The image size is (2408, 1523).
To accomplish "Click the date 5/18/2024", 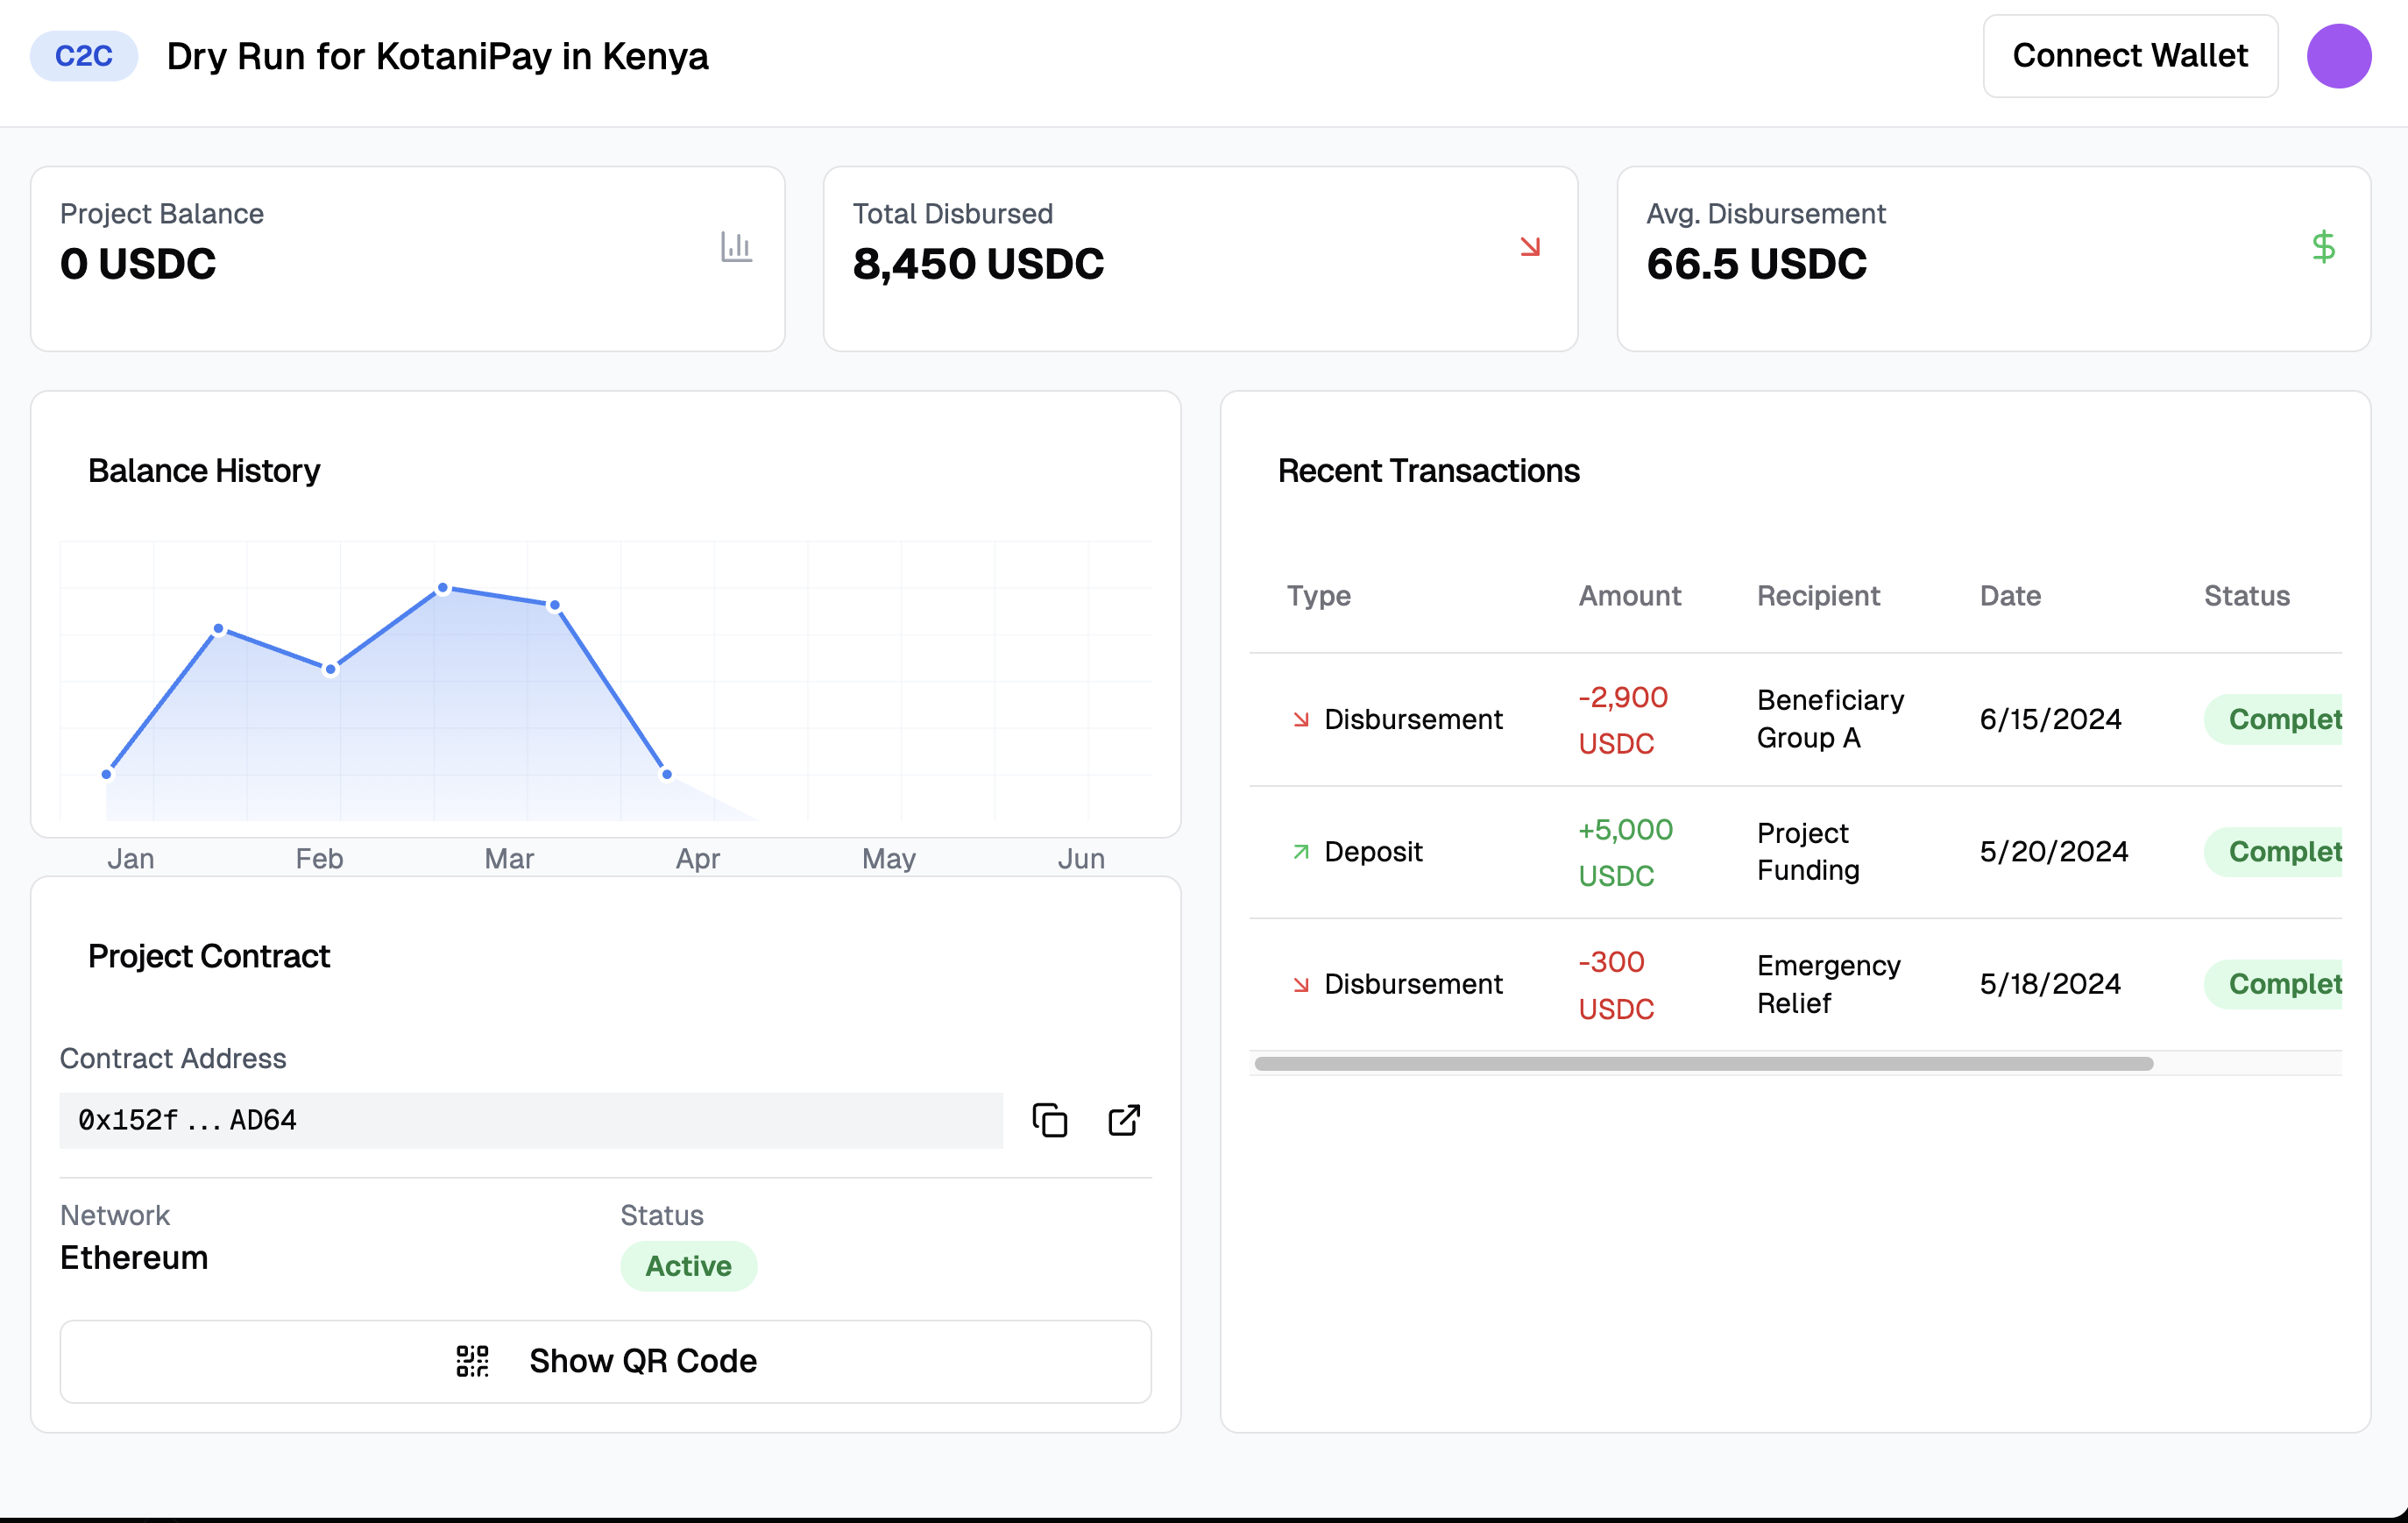I will pos(2050,984).
